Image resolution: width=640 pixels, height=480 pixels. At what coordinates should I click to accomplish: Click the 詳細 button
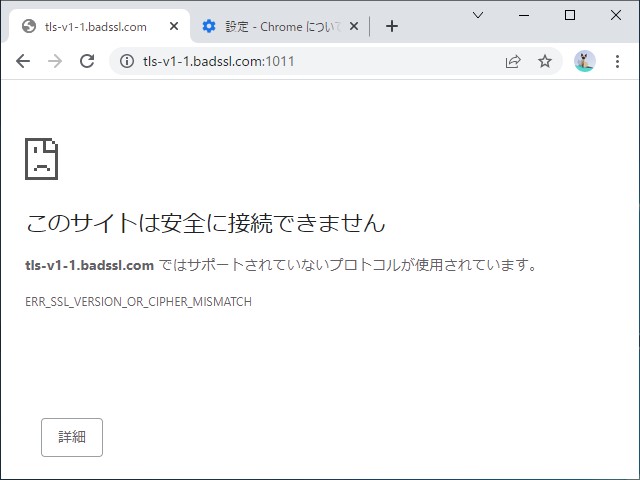72,437
